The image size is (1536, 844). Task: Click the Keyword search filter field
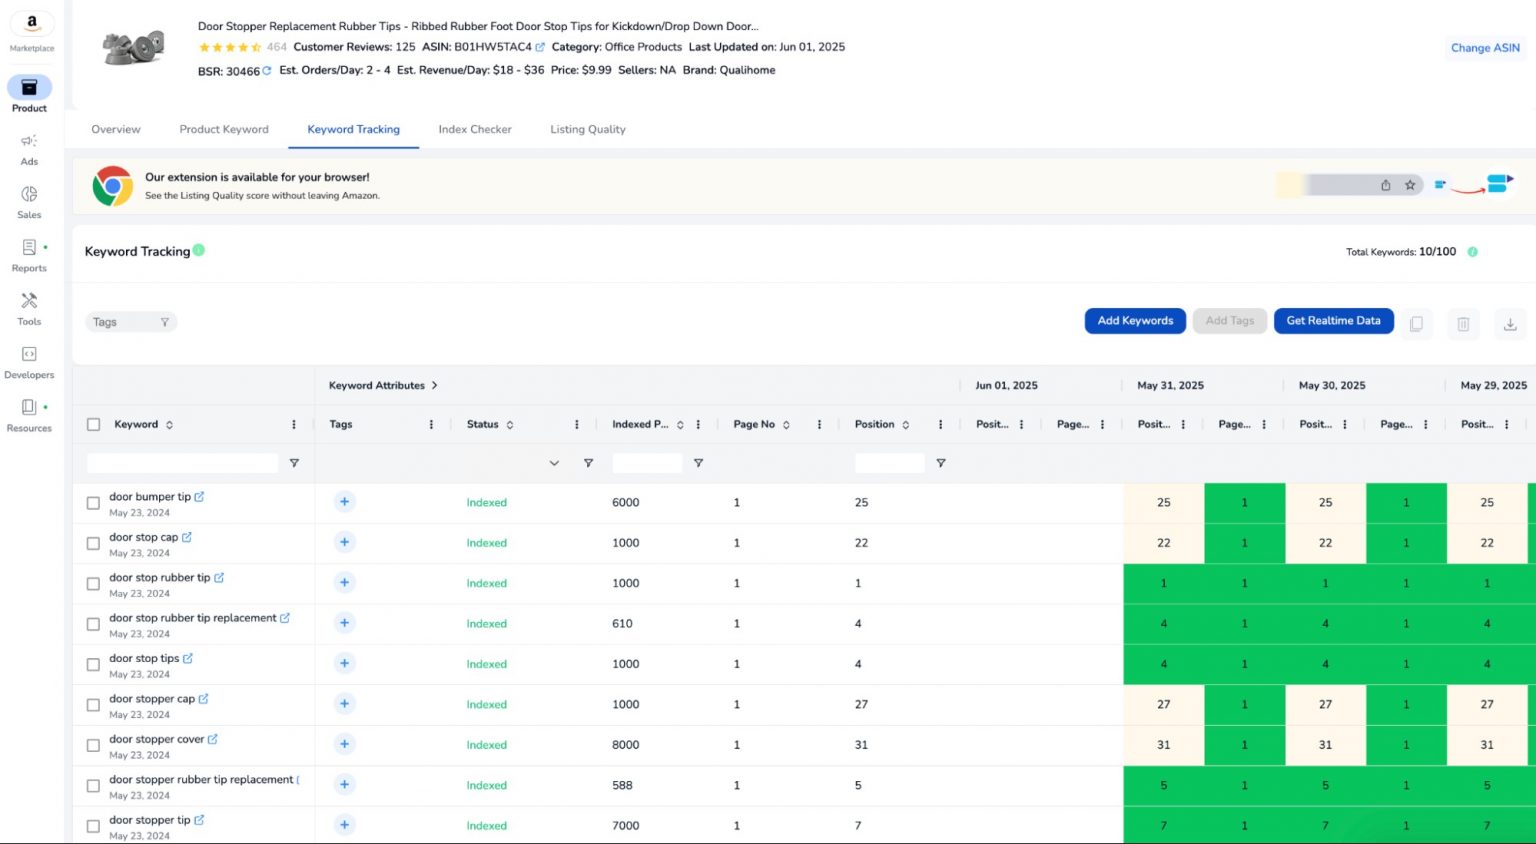(x=182, y=463)
